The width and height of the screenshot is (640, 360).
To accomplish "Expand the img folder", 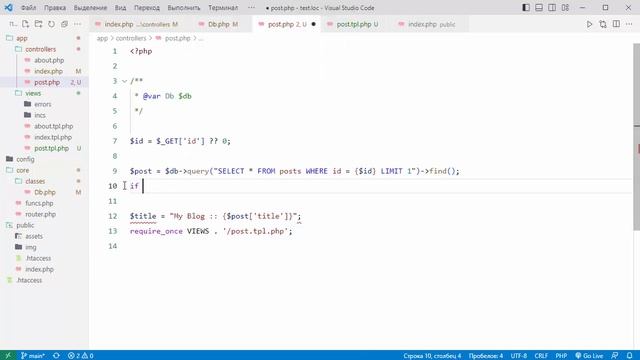I will pyautogui.click(x=31, y=247).
